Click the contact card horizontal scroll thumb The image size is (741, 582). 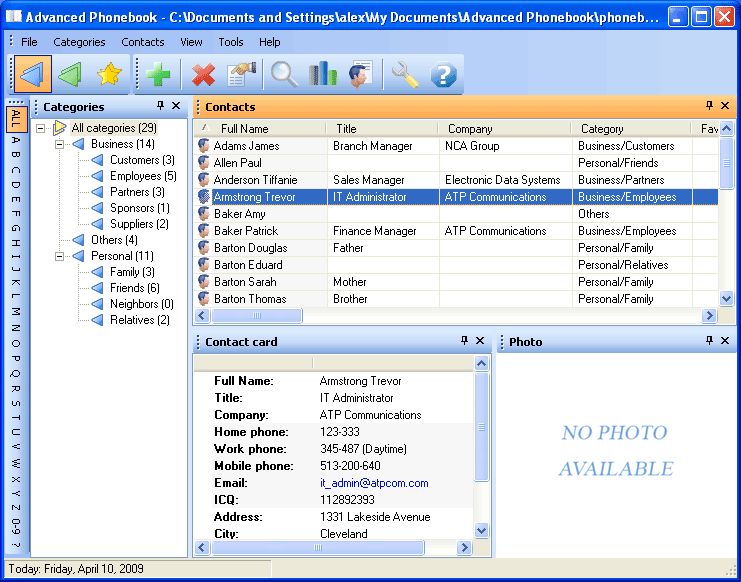coord(318,548)
